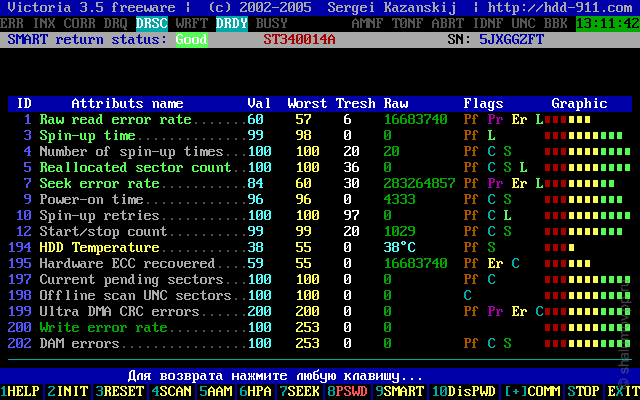Screen dimensions: 640x400
Task: Click the Start/stop raw value 1029
Action: point(400,231)
